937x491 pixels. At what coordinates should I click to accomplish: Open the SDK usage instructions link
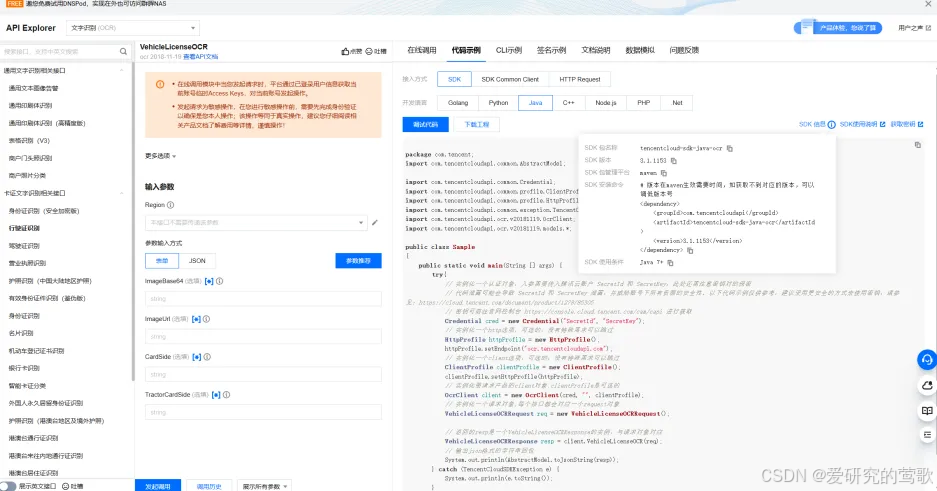tap(862, 124)
